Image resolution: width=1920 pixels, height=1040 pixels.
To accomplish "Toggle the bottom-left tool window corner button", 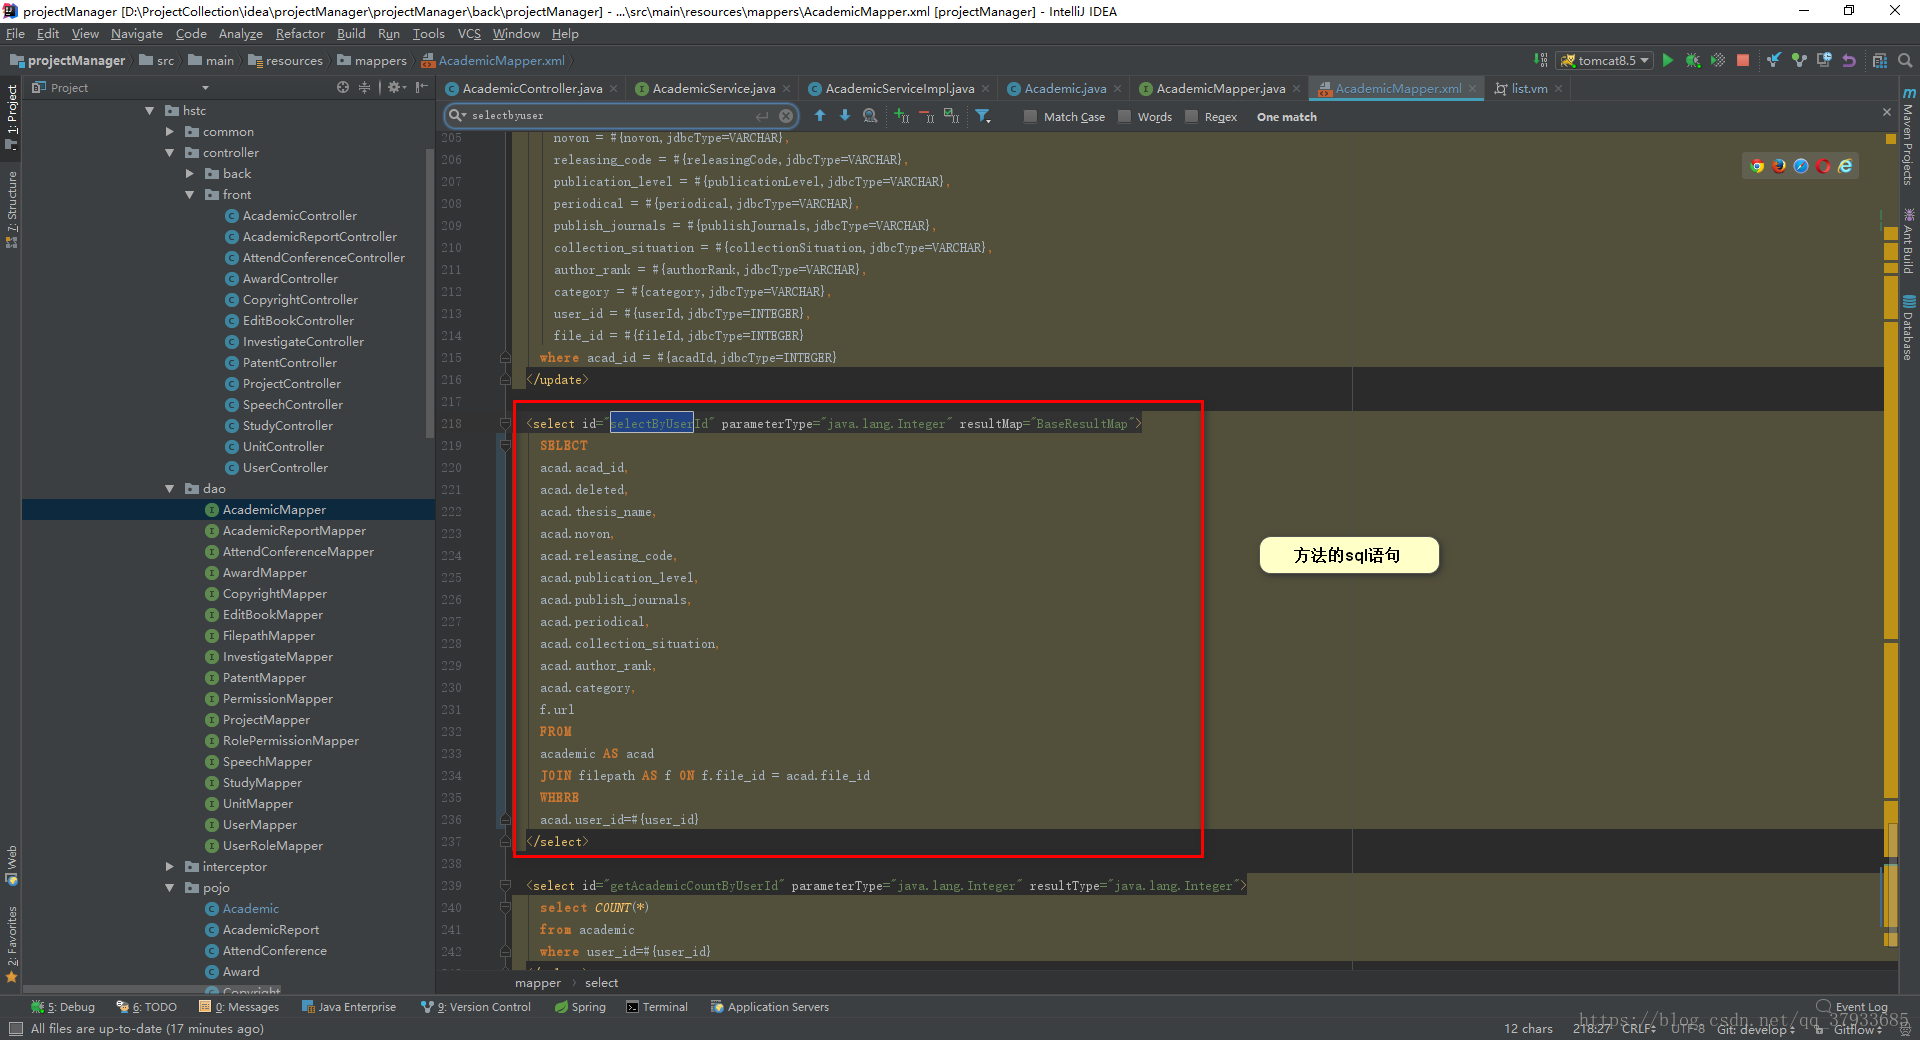I will click(15, 1029).
